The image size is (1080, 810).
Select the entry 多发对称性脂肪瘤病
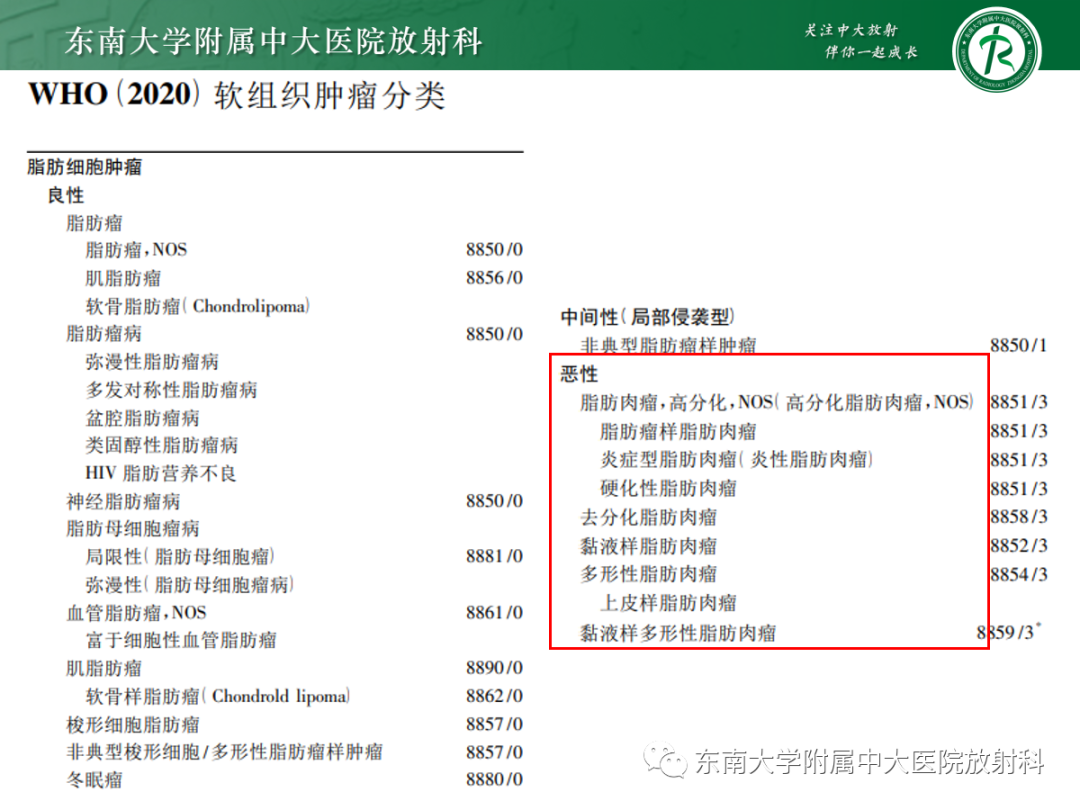171,390
